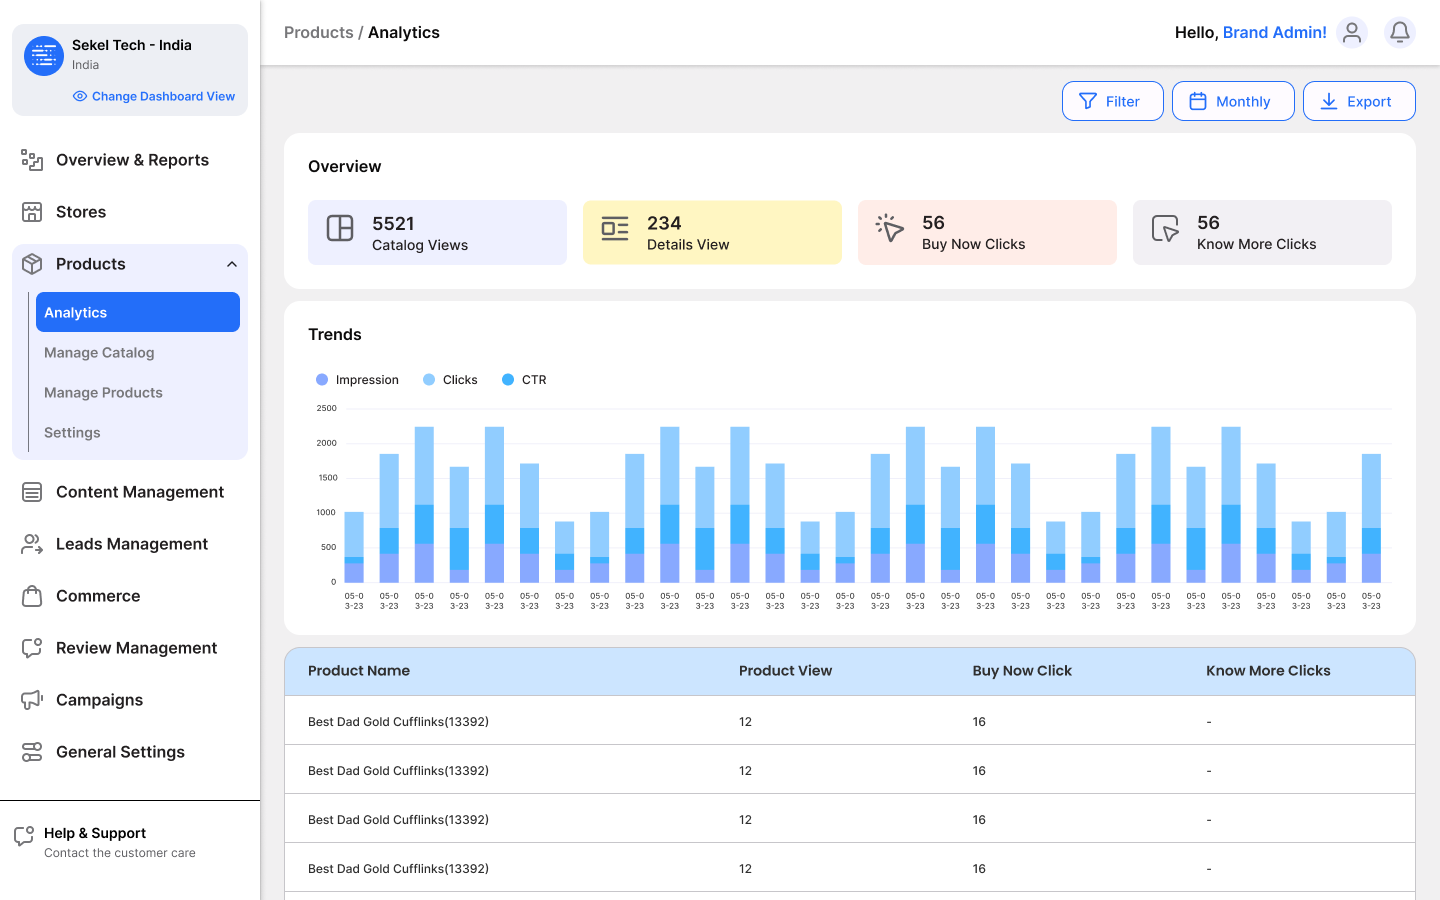
Task: Select the first Best Dad Gold Cufflinks row
Action: coord(398,721)
